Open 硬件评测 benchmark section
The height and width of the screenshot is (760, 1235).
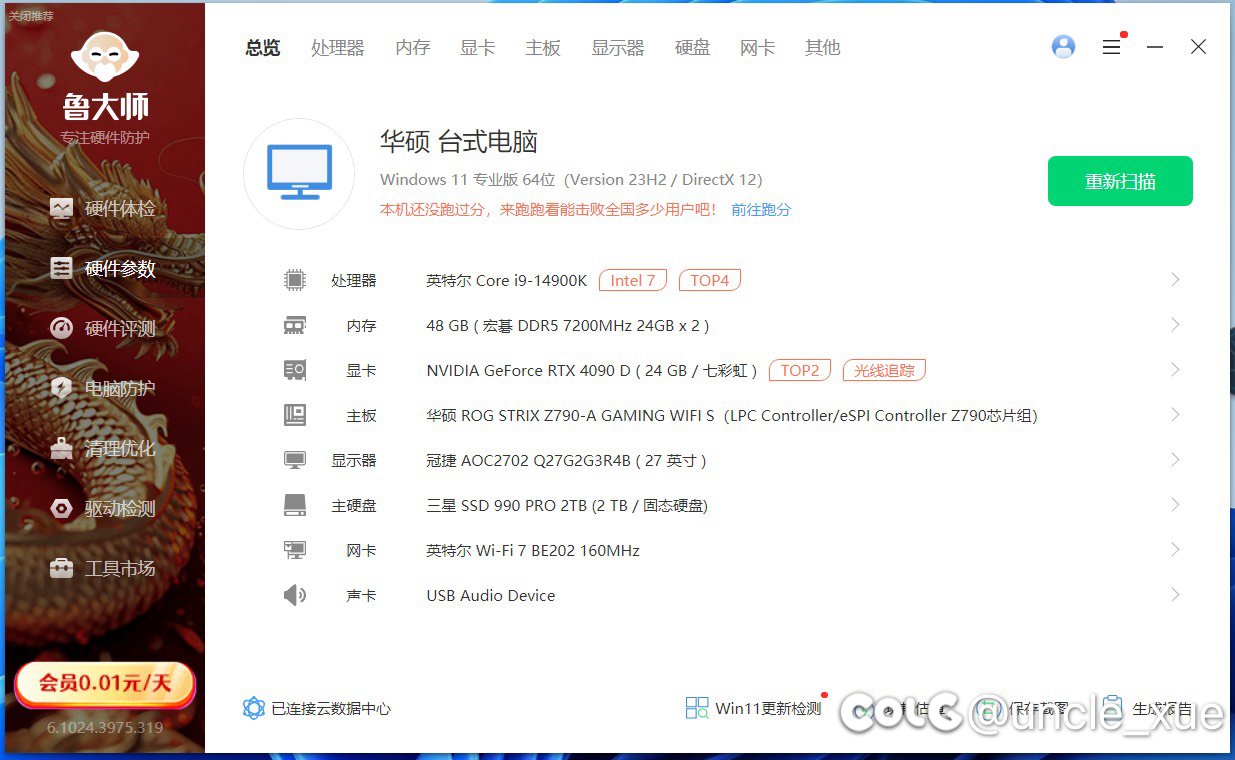103,329
